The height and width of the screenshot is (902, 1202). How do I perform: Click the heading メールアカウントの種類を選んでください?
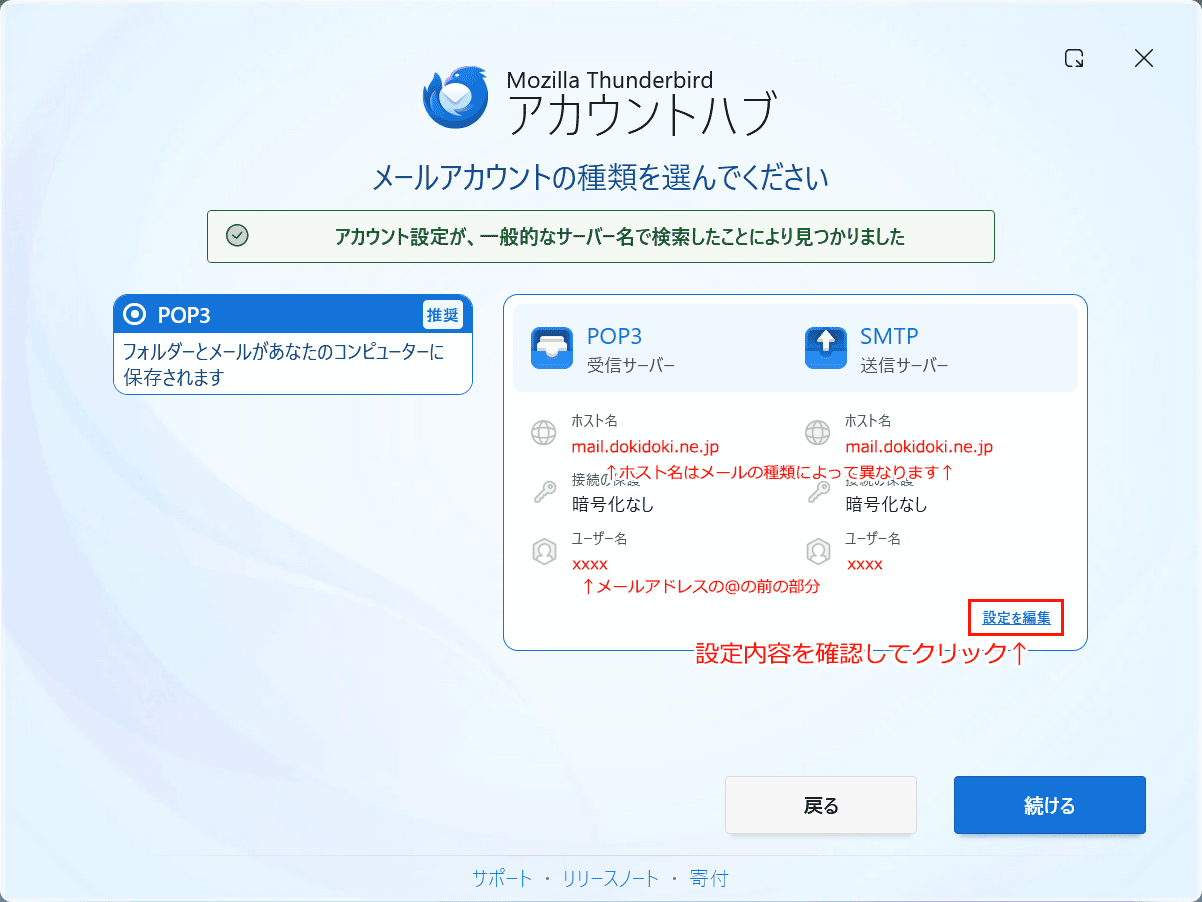[x=600, y=178]
